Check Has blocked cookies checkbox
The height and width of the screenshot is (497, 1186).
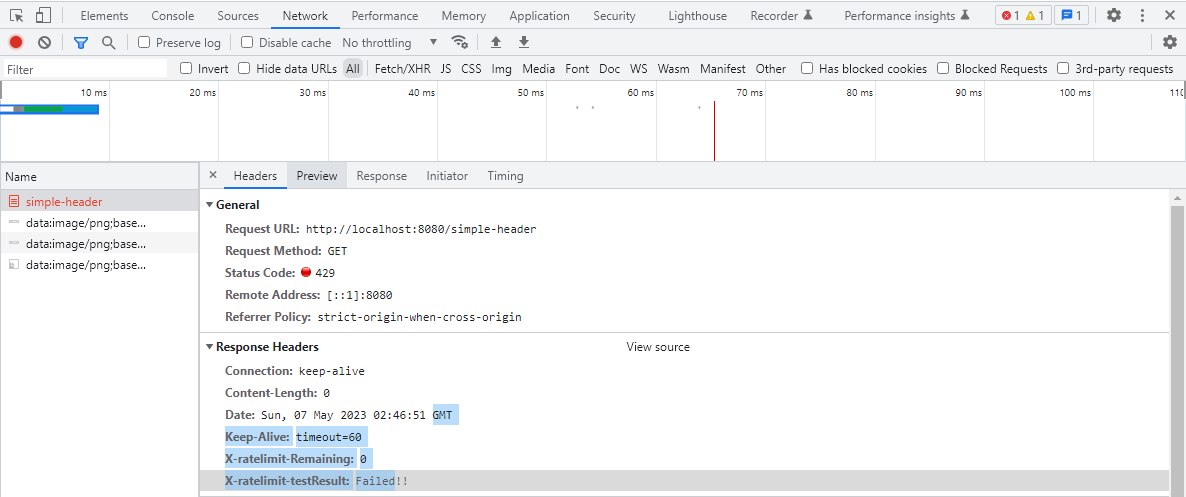(x=807, y=69)
